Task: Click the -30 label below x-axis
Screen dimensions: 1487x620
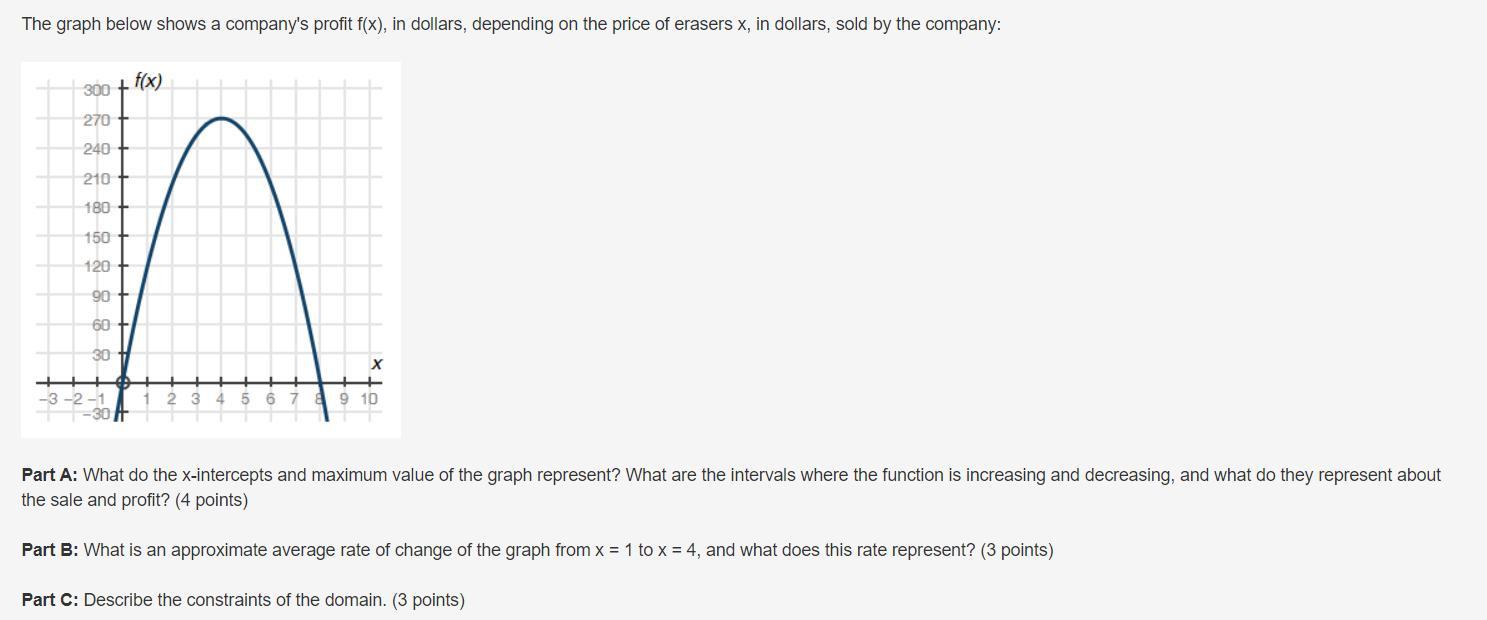Action: coord(97,413)
